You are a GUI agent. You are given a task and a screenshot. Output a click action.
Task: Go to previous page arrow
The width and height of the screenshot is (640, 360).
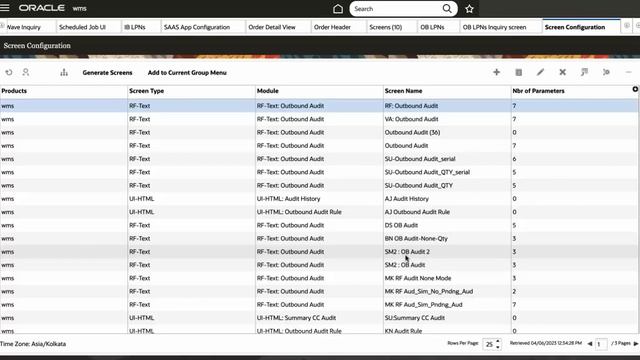point(589,344)
